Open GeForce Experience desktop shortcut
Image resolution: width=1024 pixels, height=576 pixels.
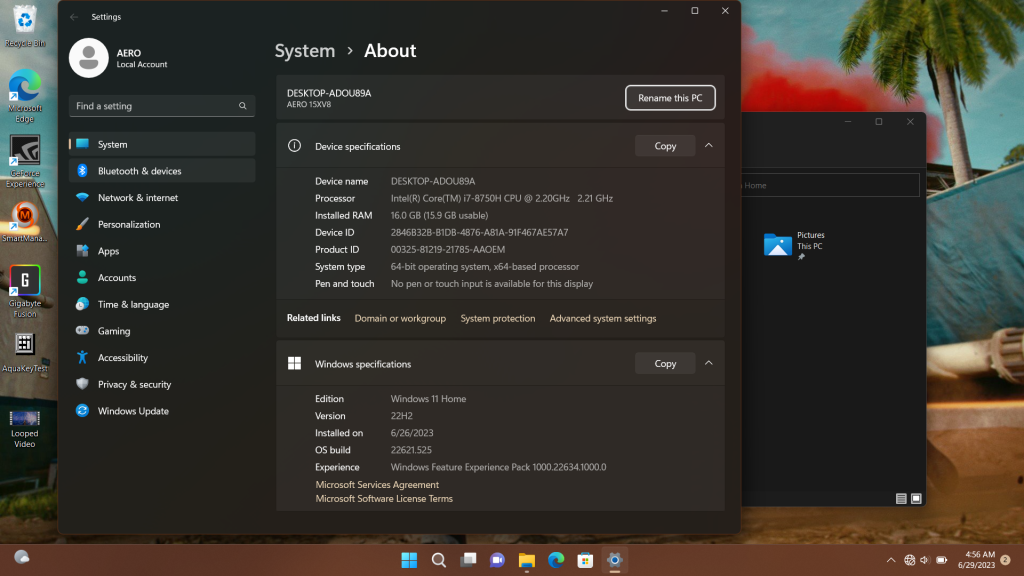25,161
